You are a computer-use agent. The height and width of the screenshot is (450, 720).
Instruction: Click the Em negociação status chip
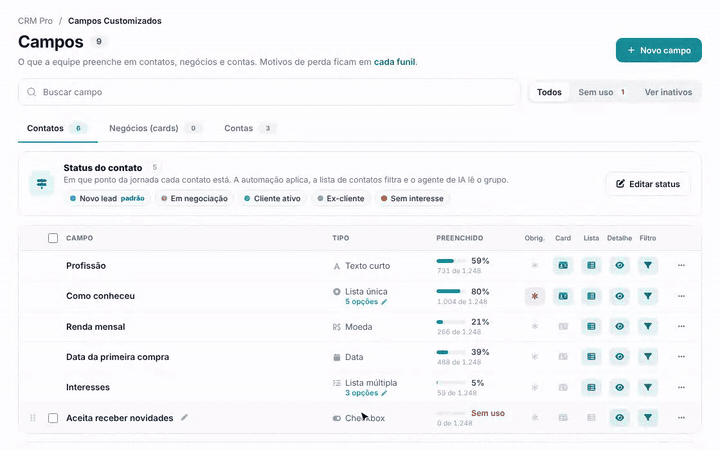(194, 198)
